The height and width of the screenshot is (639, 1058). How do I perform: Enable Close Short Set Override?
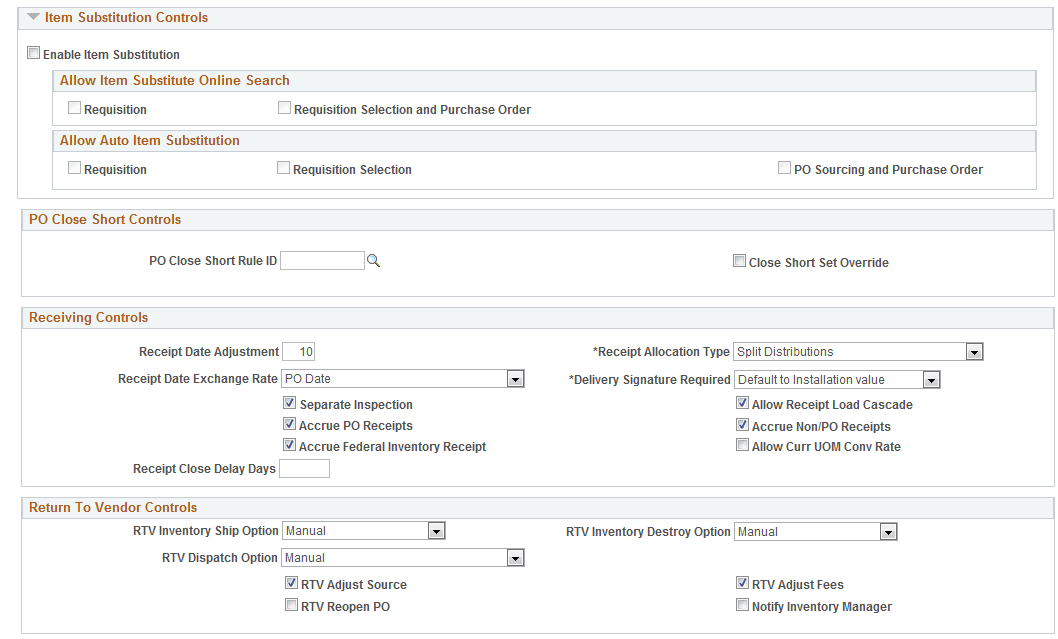(739, 260)
